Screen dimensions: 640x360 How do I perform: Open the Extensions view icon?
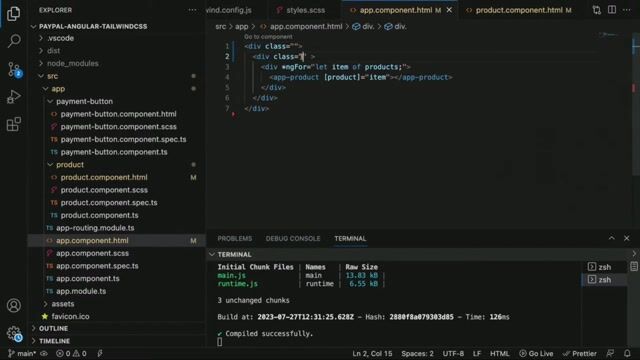pyautogui.click(x=14, y=124)
